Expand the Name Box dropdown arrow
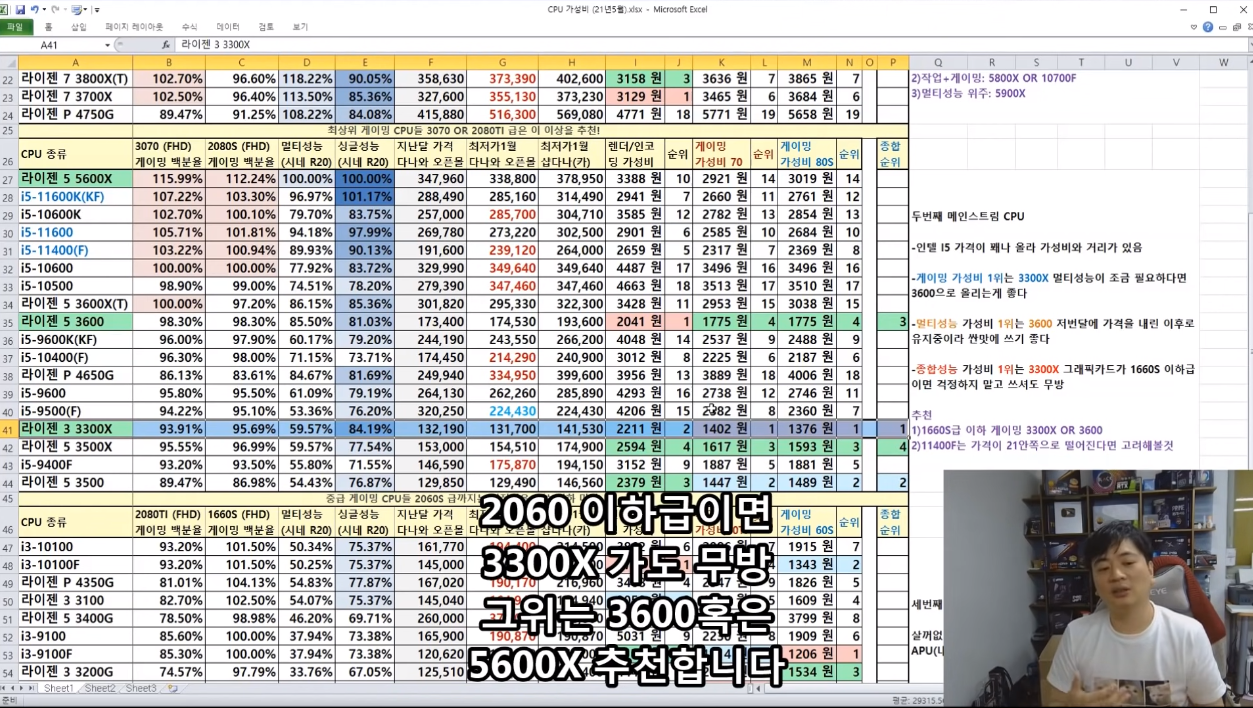This screenshot has height=708, width=1253. tap(107, 45)
